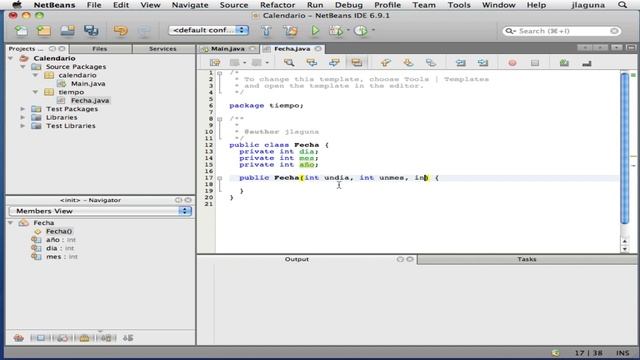Click the Open Project toolbar icon
Image resolution: width=640 pixels, height=360 pixels.
coord(67,31)
